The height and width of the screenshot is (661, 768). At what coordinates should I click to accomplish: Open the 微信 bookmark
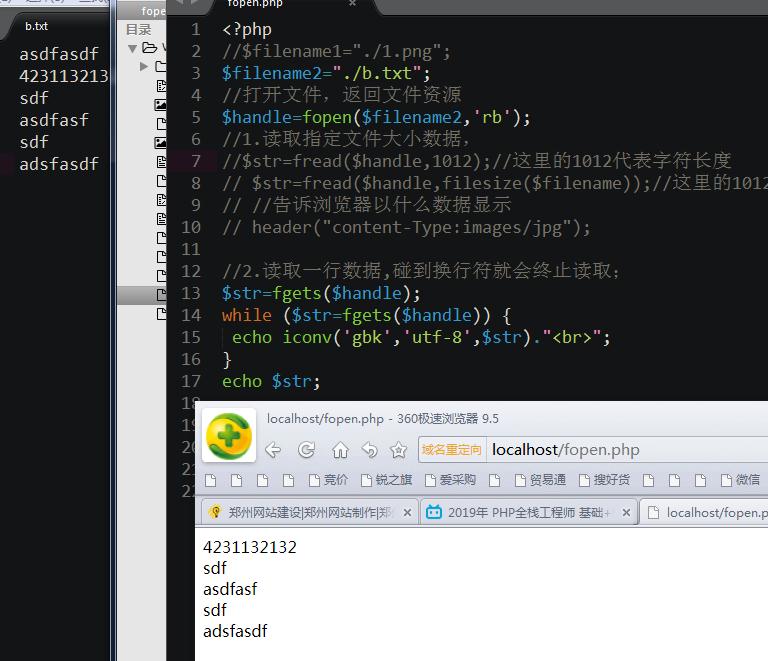point(741,480)
